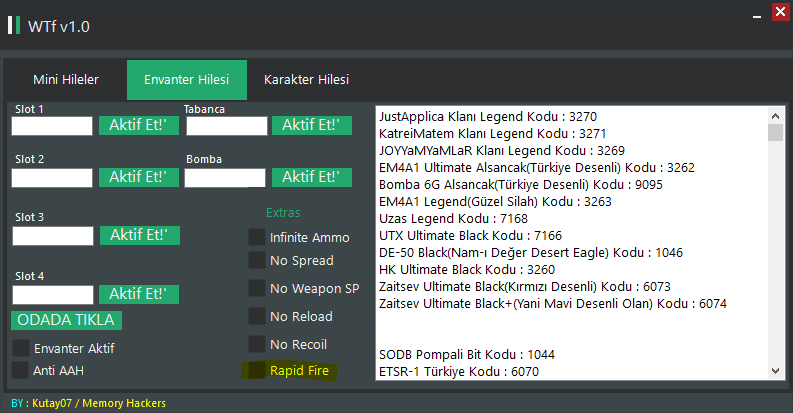Viewport: 793px width, 413px height.
Task: Click the 'Kutay07 / Memory Hackers' credit text
Action: (99, 403)
